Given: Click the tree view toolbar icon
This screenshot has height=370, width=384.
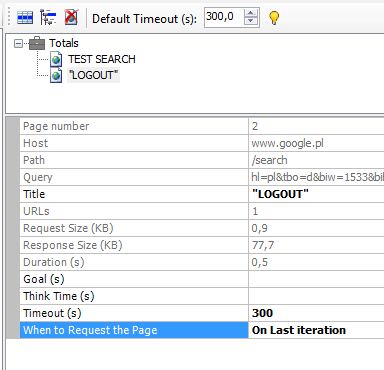Looking at the screenshot, I should [48, 17].
